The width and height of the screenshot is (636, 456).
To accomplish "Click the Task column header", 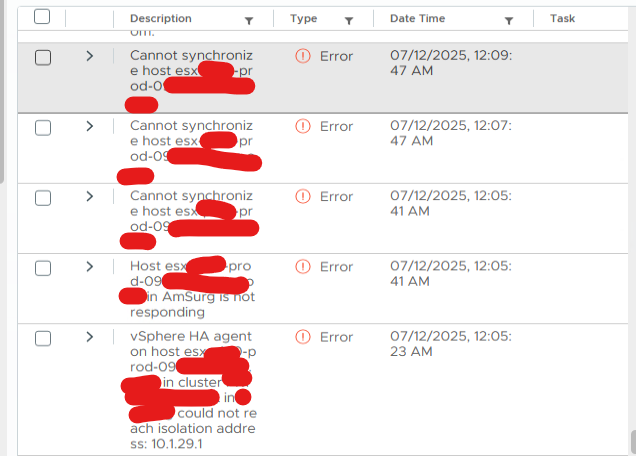I will point(562,18).
